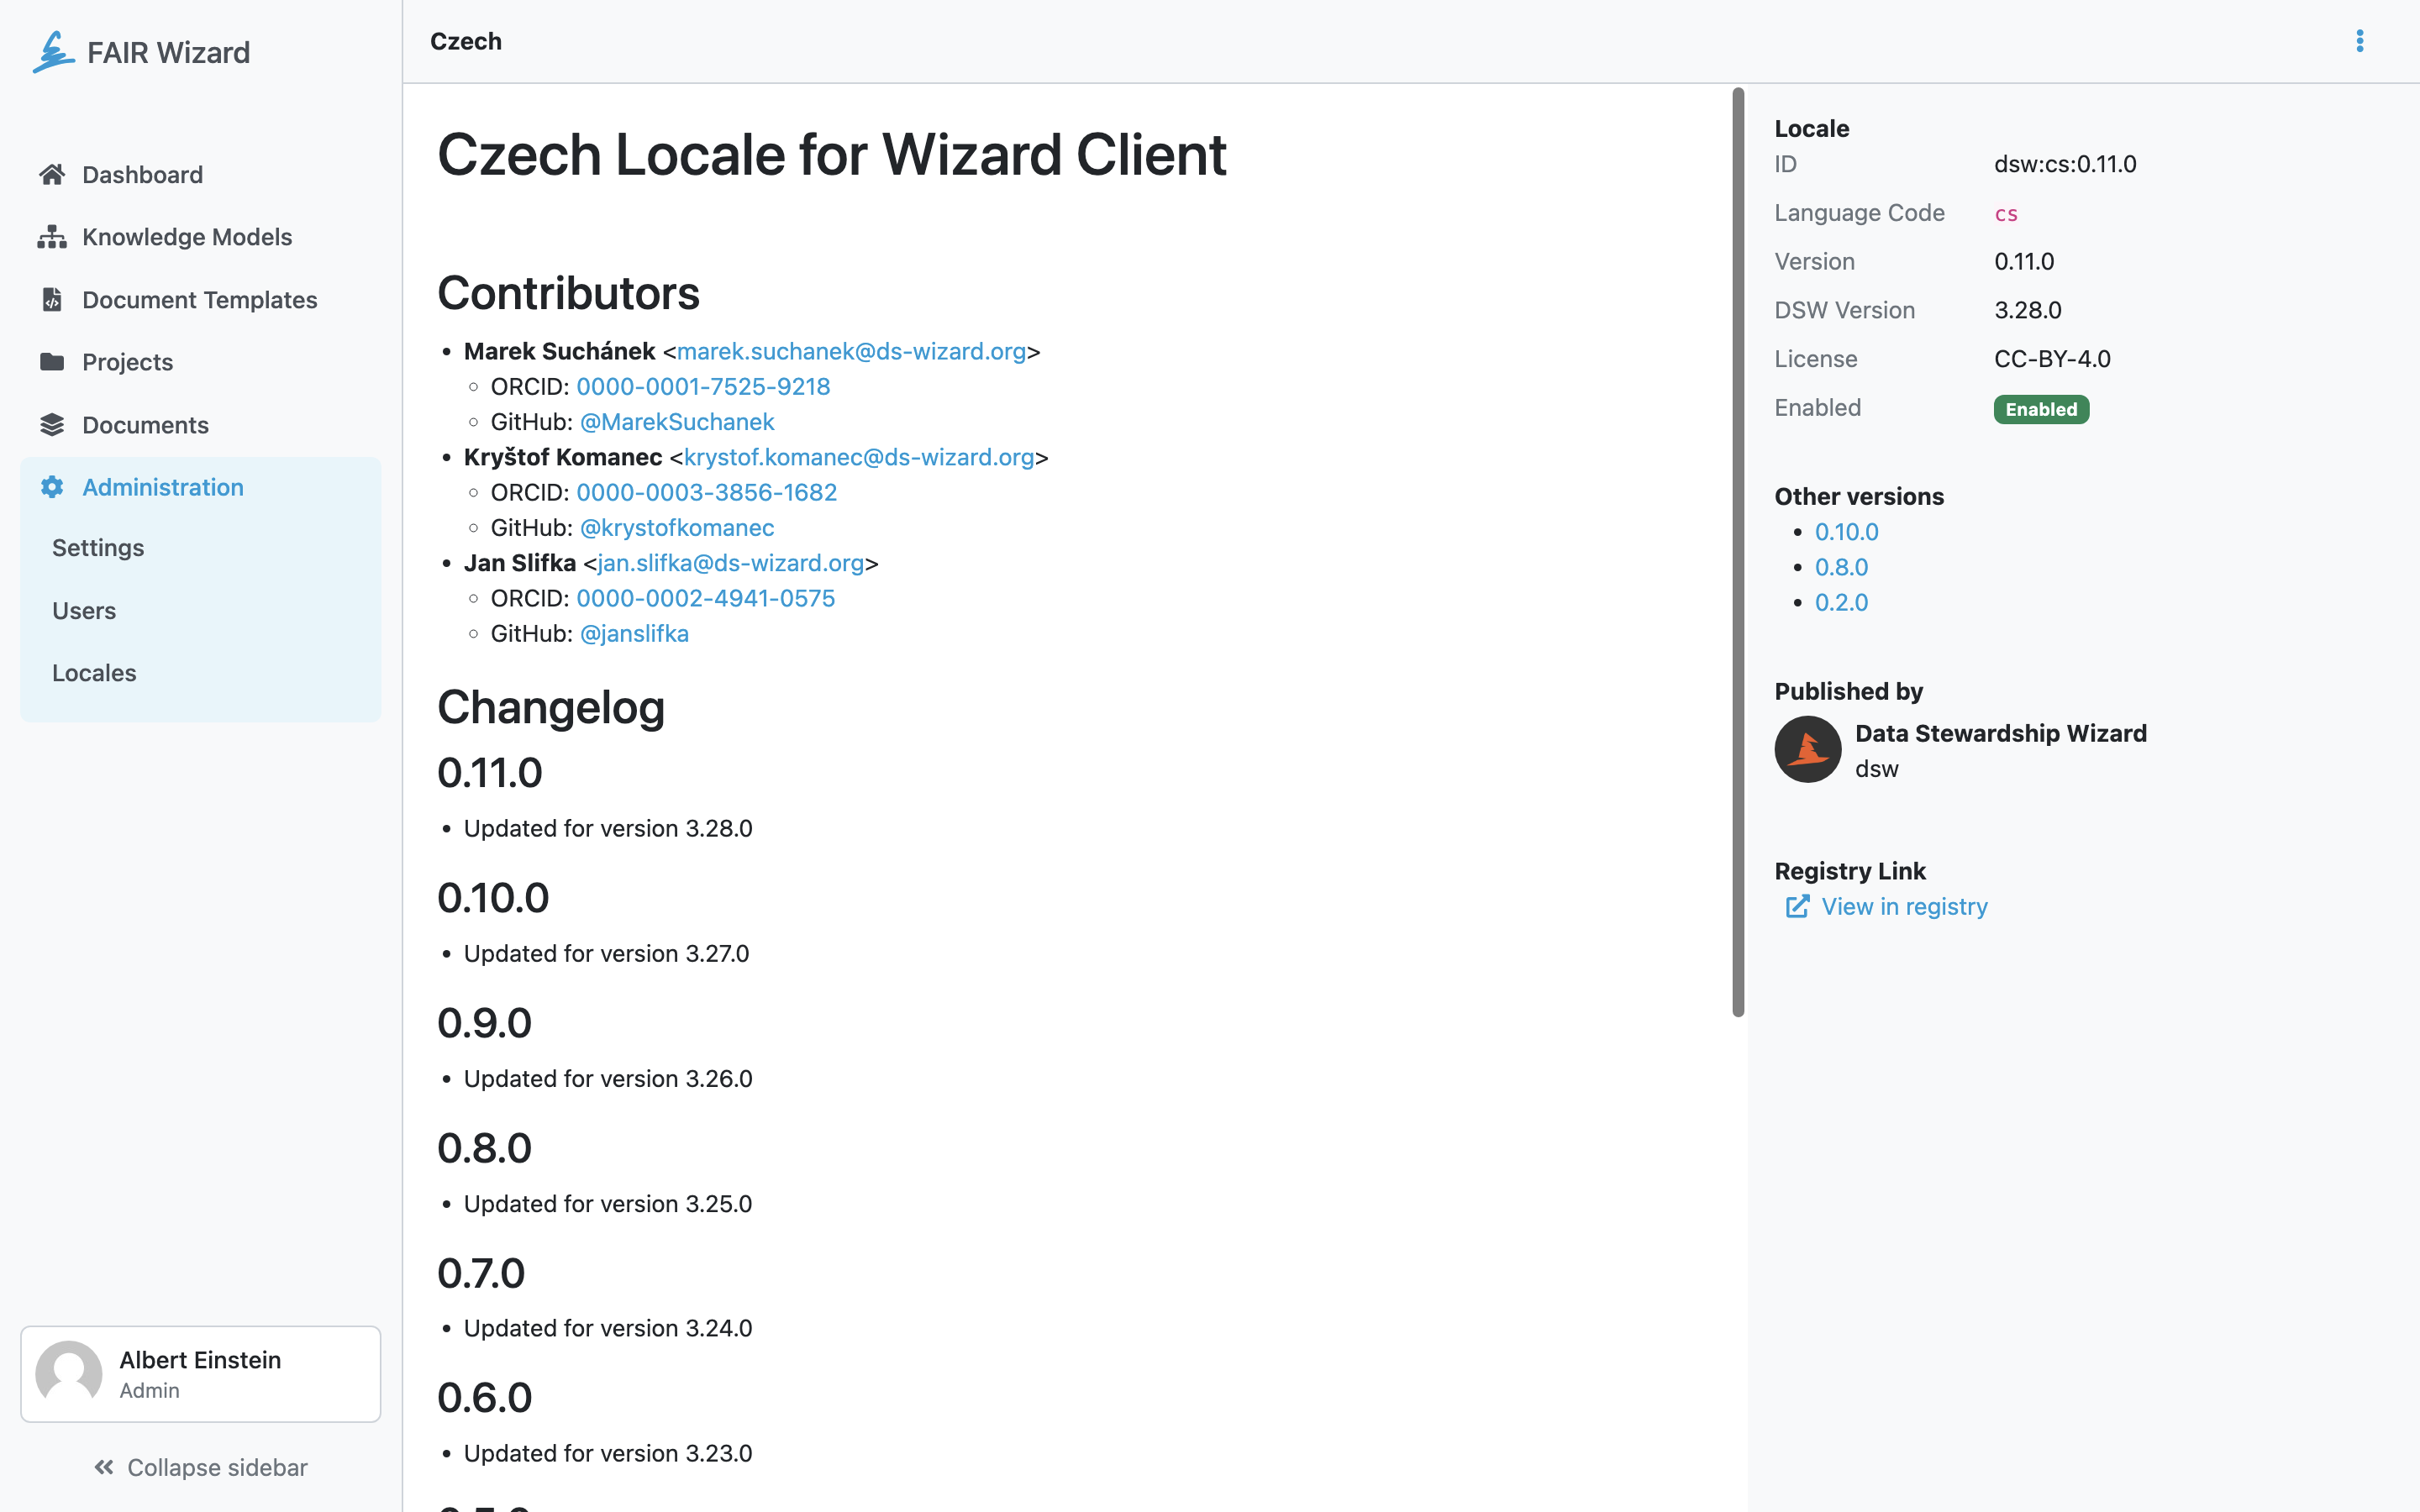Click the Data Stewardship Wizard avatar
This screenshot has width=2420, height=1512.
click(x=1807, y=749)
